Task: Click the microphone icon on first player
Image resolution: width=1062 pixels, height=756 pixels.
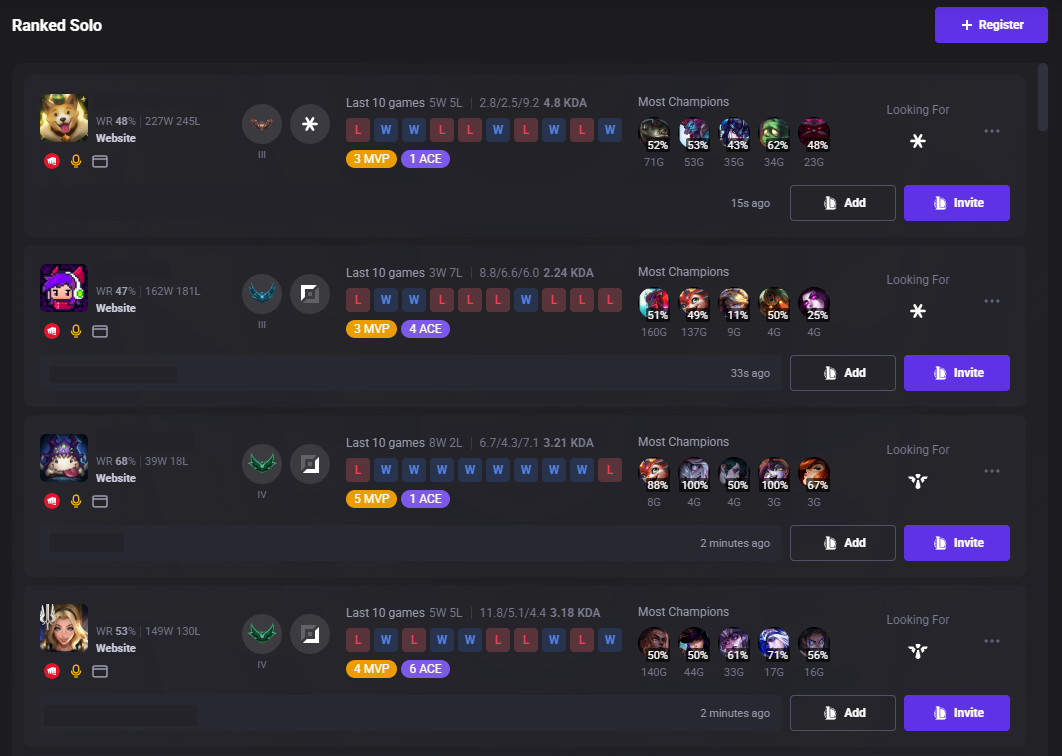Action: click(x=76, y=161)
